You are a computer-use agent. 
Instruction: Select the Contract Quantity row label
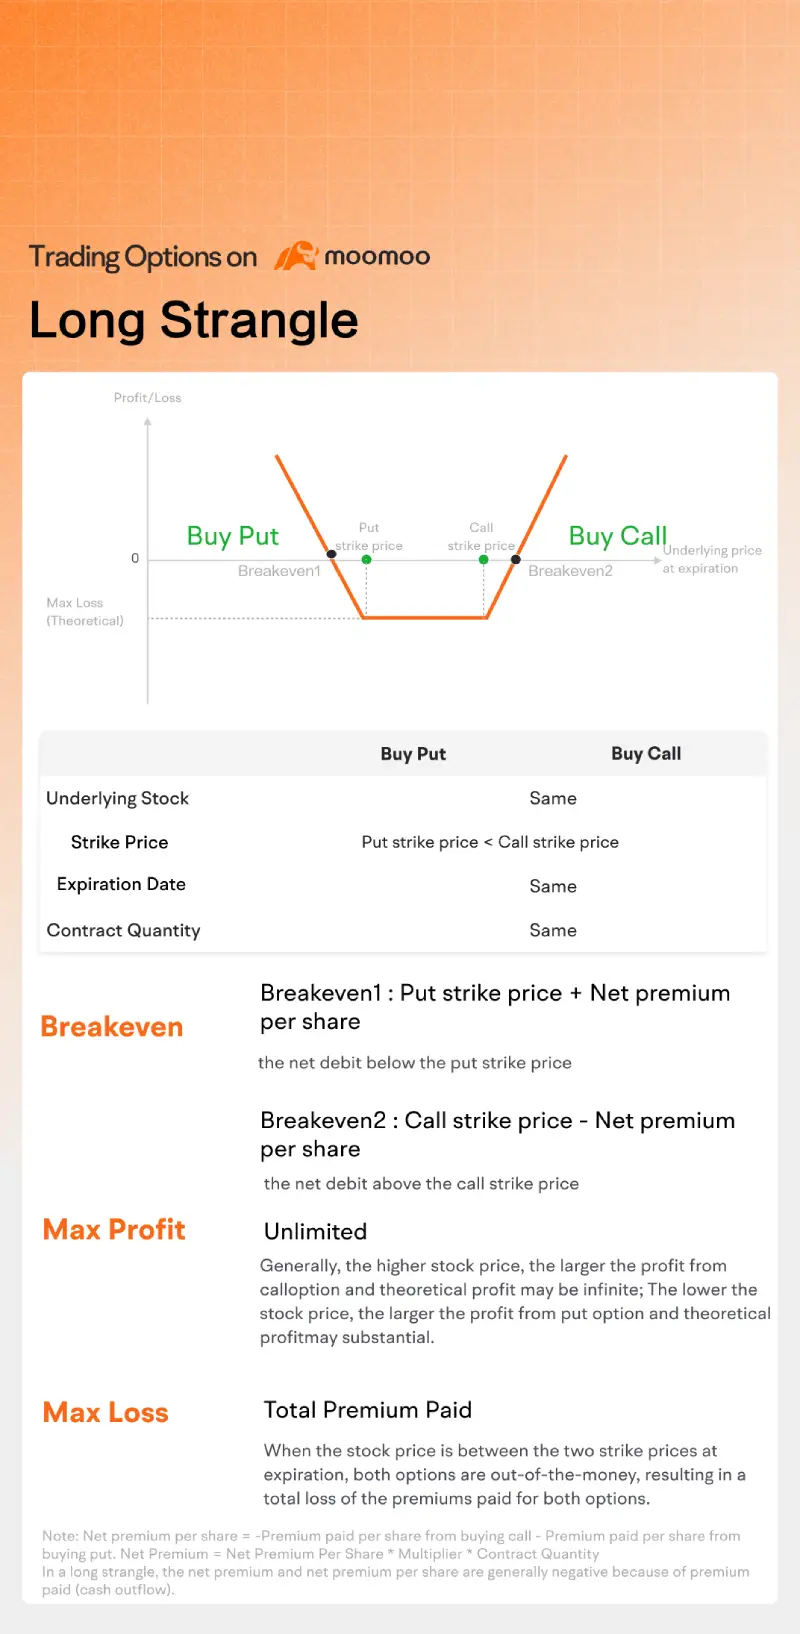pyautogui.click(x=123, y=930)
